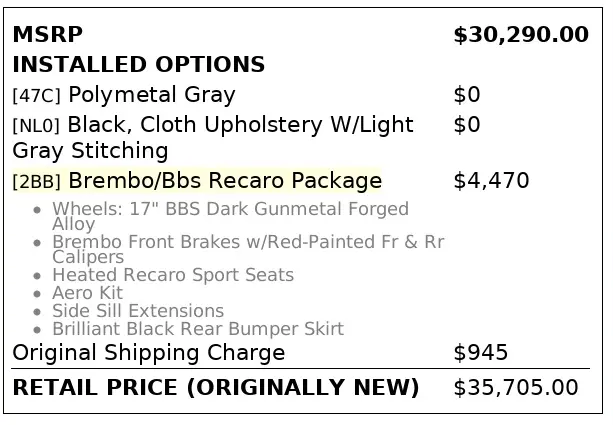
Task: Click the INSTALLED OPTIONS heading
Action: pyautogui.click(x=138, y=65)
